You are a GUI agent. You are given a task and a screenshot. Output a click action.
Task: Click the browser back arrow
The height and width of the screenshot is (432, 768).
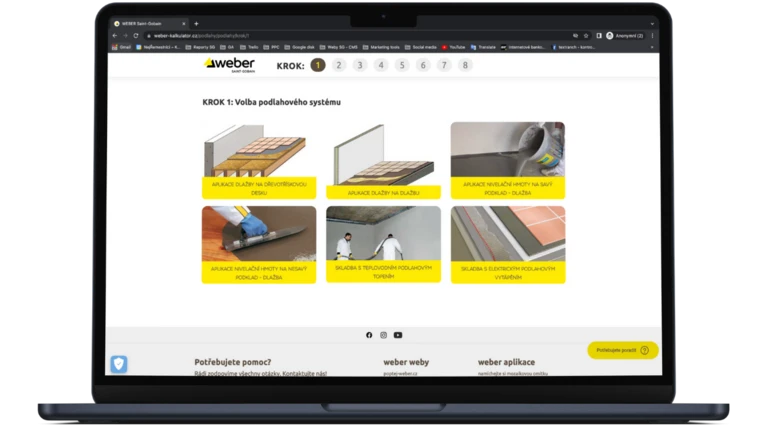(113, 35)
